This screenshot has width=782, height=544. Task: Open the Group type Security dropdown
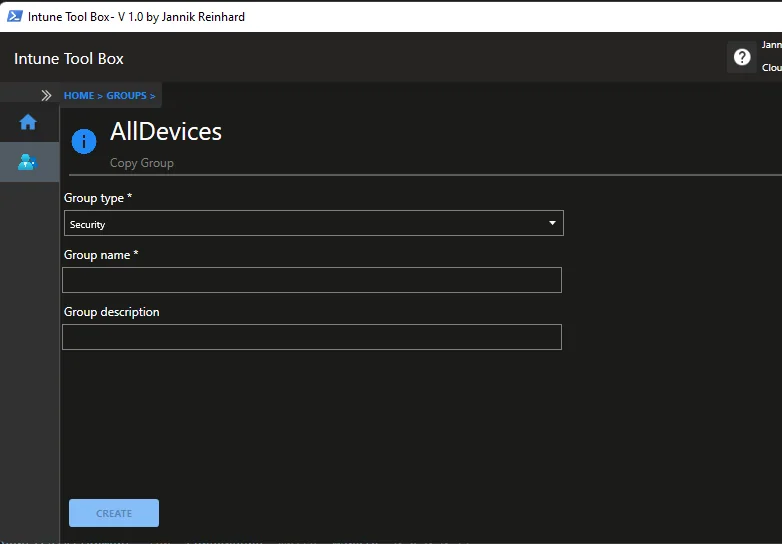tap(314, 223)
